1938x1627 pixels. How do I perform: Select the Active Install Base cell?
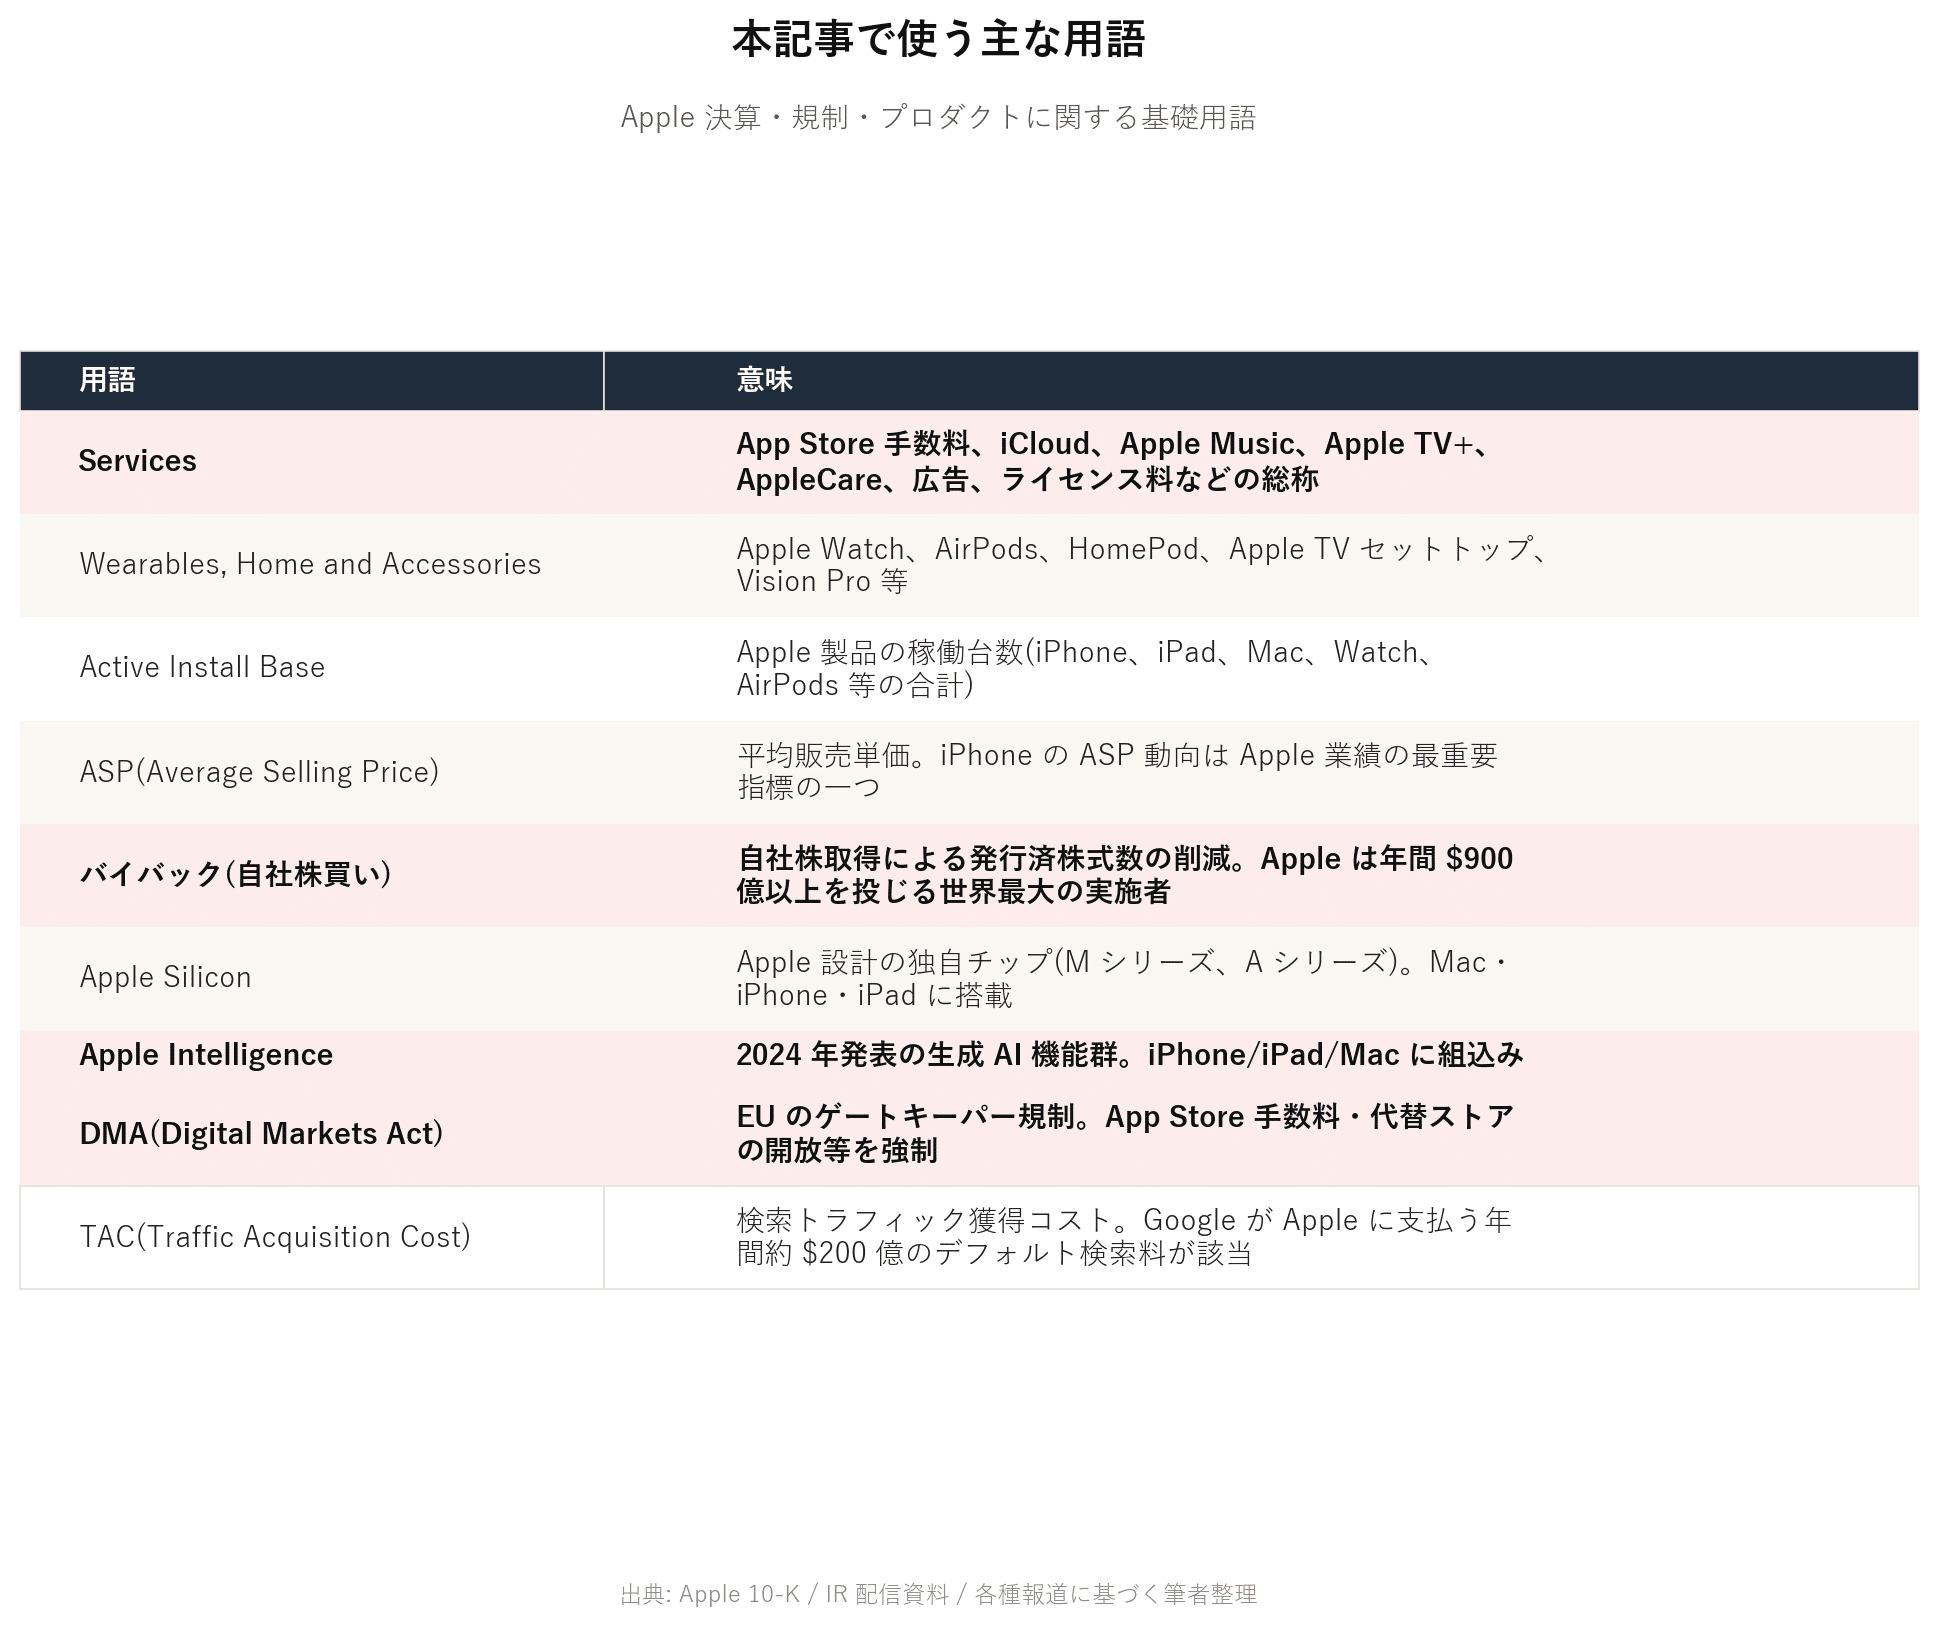(x=312, y=667)
